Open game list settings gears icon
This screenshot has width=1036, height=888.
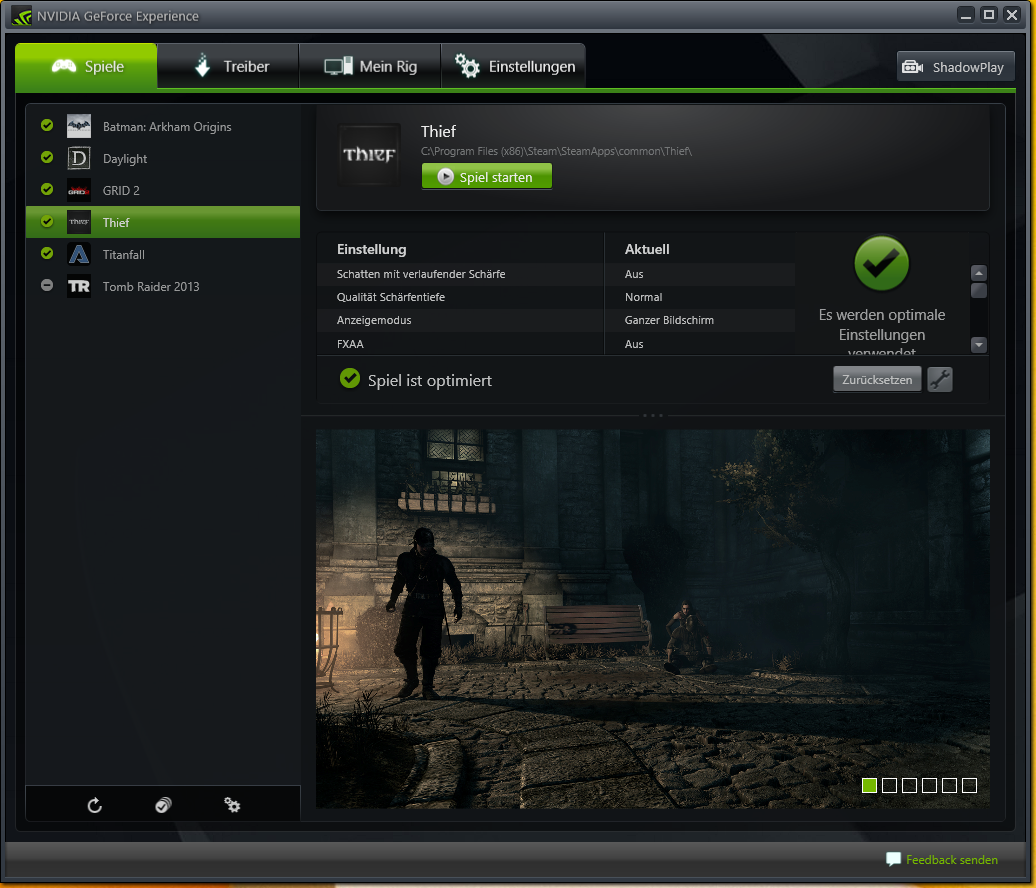(x=232, y=805)
